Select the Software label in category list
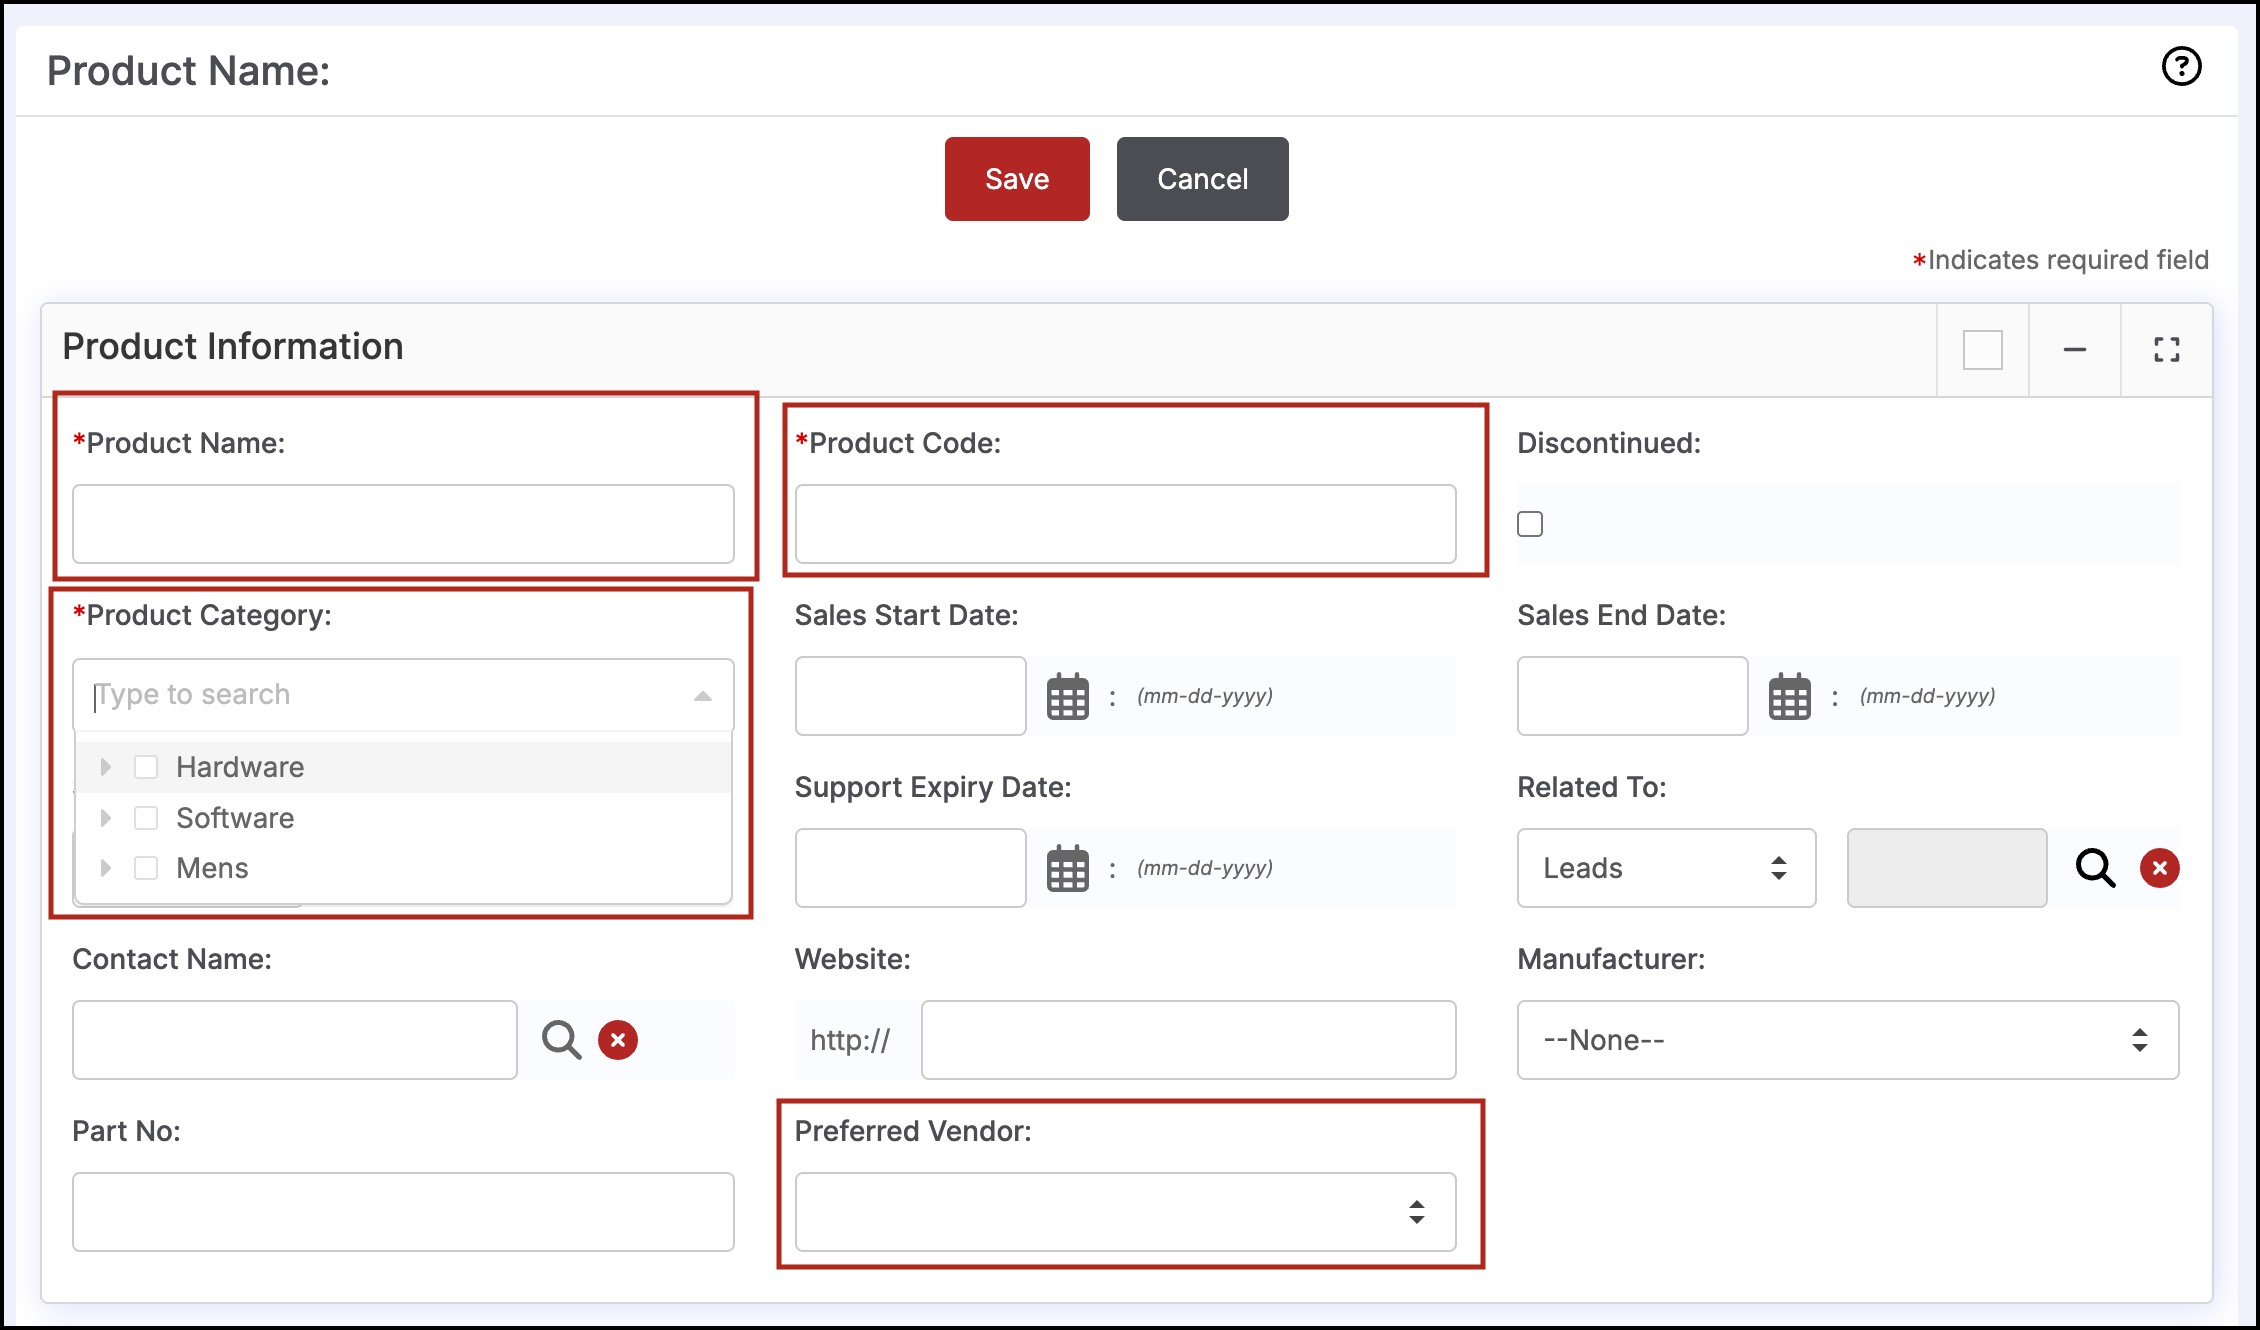The height and width of the screenshot is (1330, 2260). tap(235, 818)
